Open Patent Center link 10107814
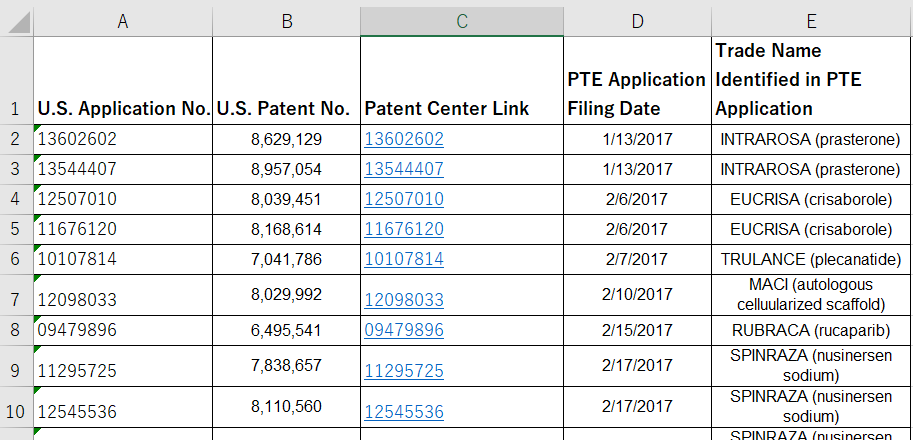The height and width of the screenshot is (440, 913). 404,260
